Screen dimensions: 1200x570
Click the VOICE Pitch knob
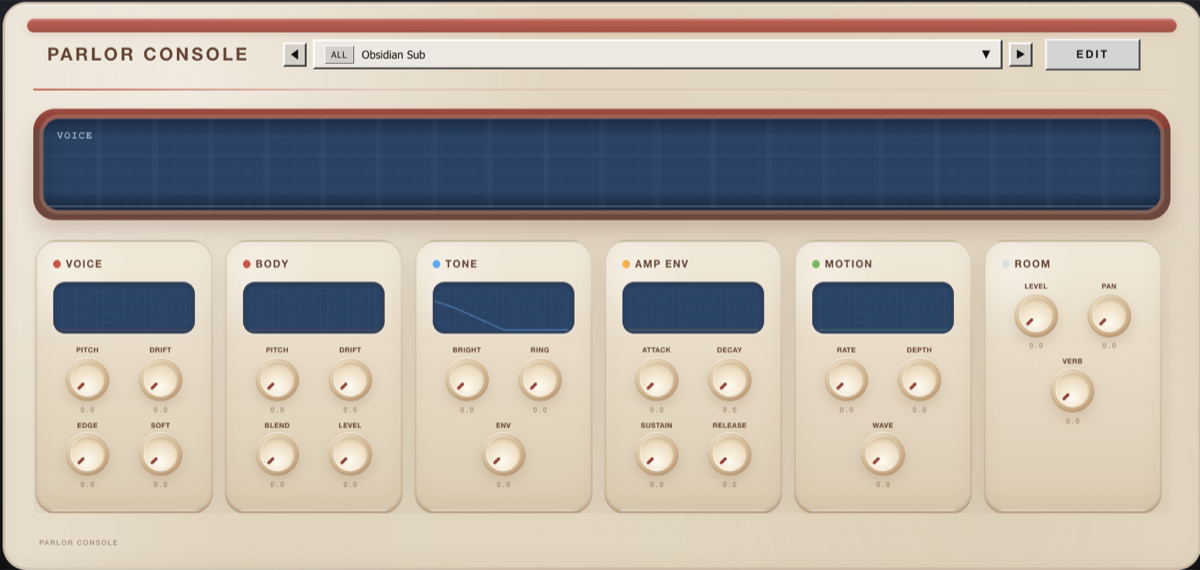pyautogui.click(x=87, y=380)
